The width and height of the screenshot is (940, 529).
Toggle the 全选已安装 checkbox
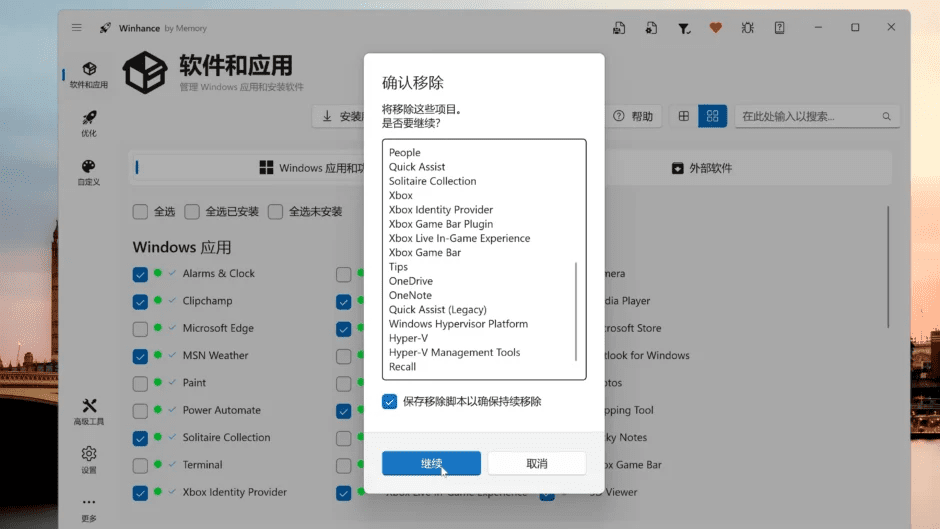pos(192,212)
